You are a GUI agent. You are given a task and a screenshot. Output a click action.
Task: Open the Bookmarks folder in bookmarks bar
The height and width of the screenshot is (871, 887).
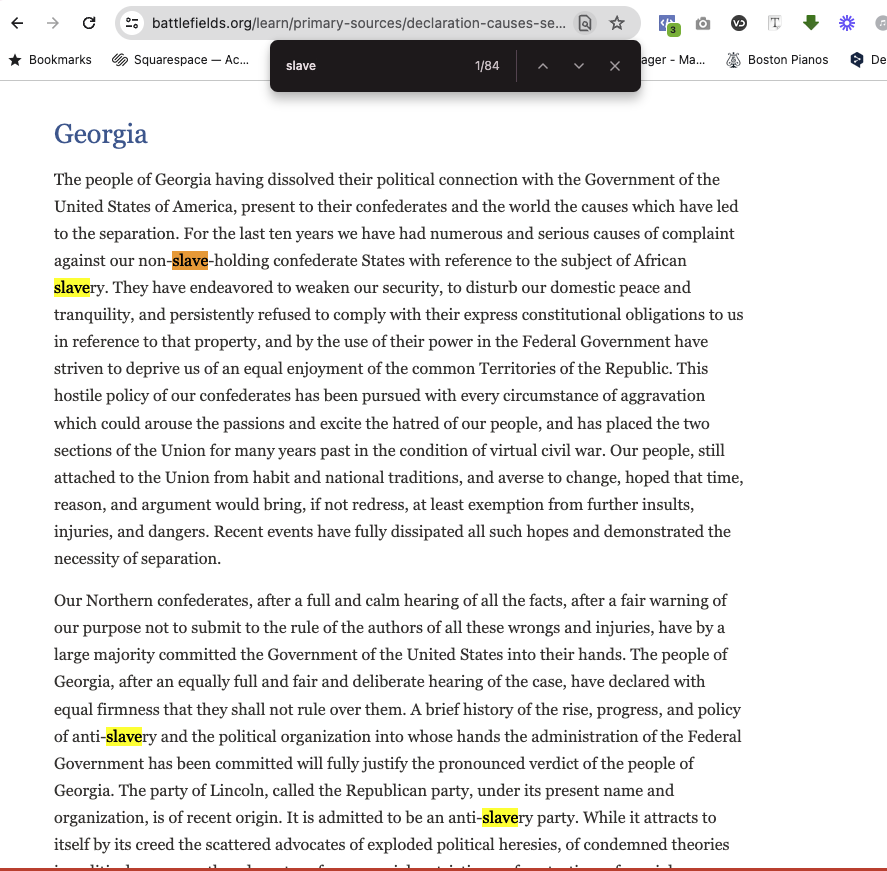50,60
